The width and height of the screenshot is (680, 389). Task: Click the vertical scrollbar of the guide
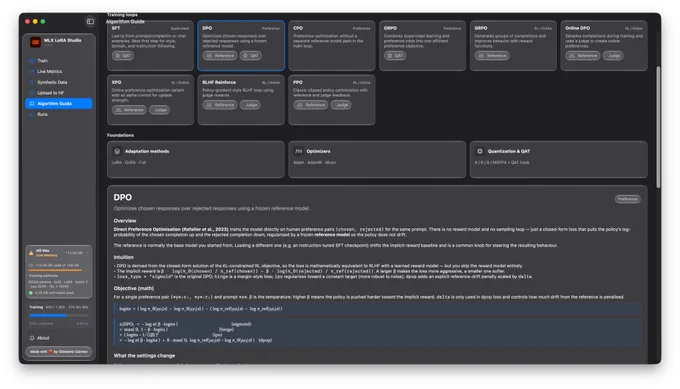[x=658, y=127]
